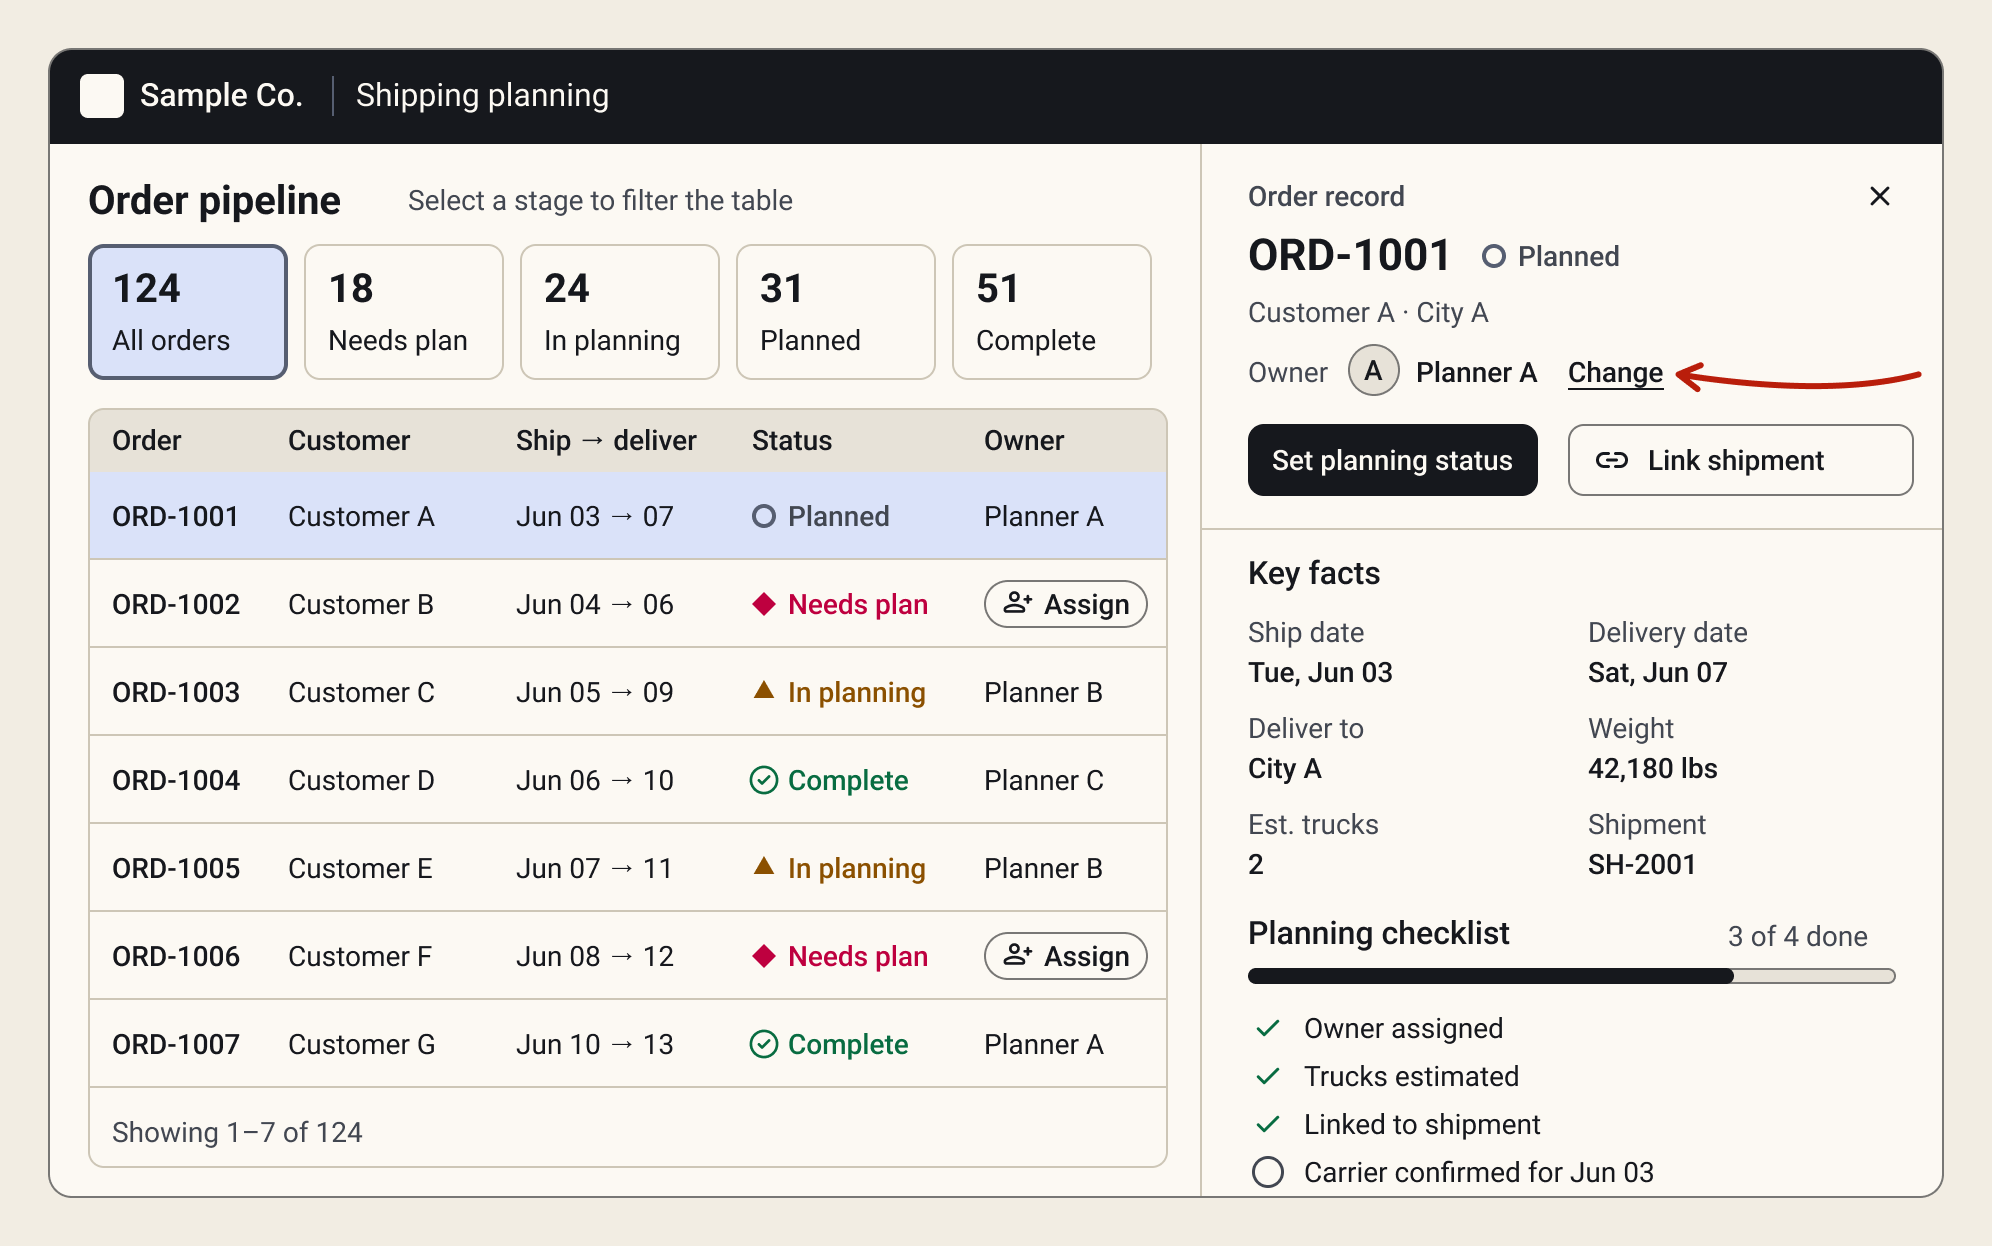The width and height of the screenshot is (1992, 1246).
Task: Open order ORD-1004
Action: [628, 780]
